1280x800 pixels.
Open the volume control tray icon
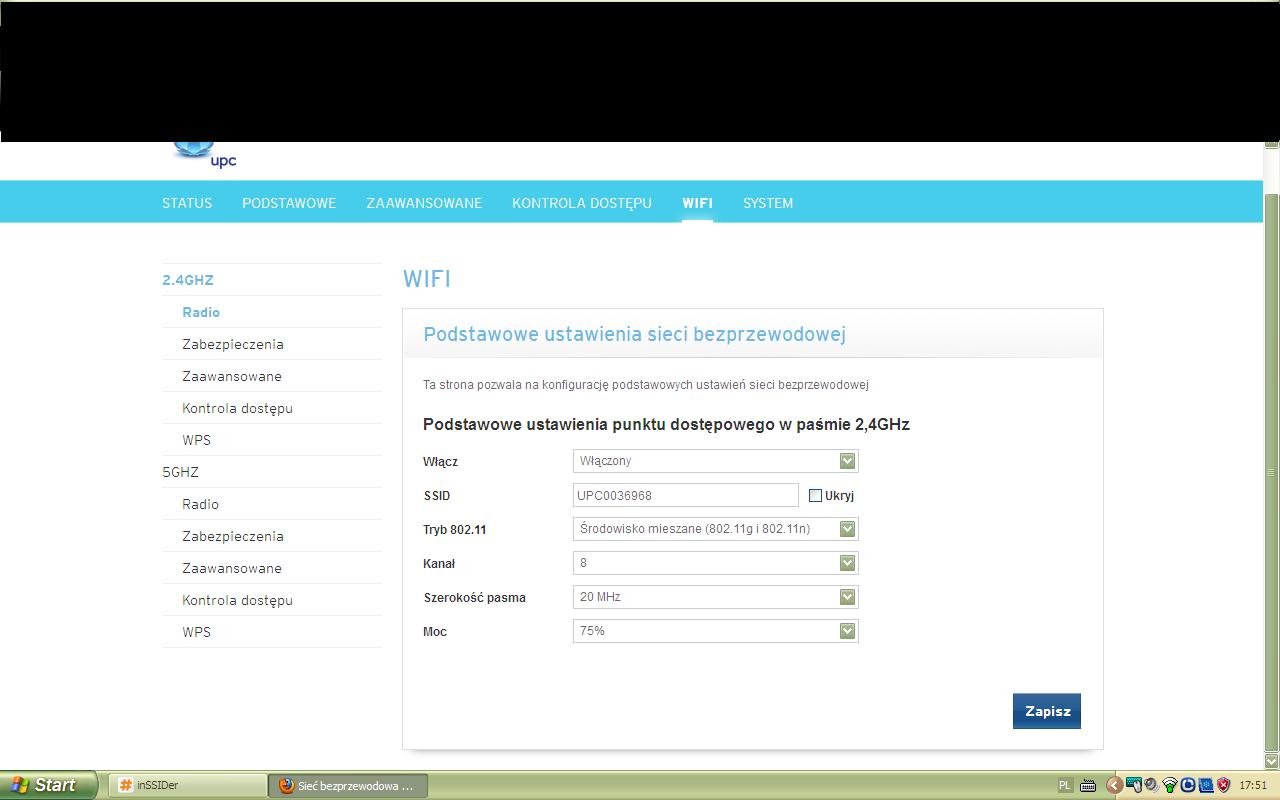tap(1151, 785)
